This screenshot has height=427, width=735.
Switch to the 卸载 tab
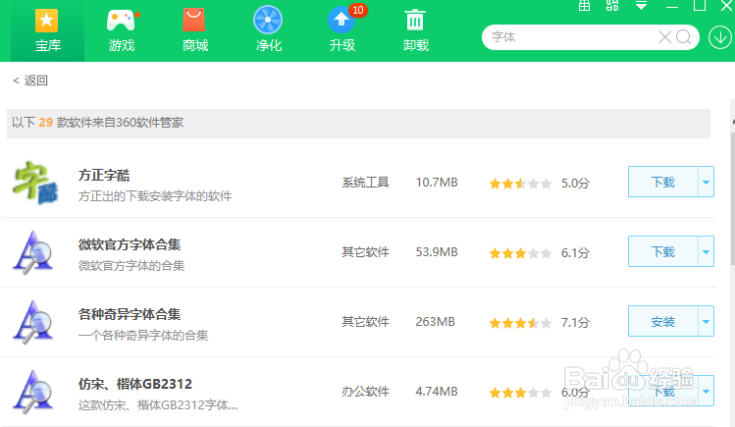[415, 31]
